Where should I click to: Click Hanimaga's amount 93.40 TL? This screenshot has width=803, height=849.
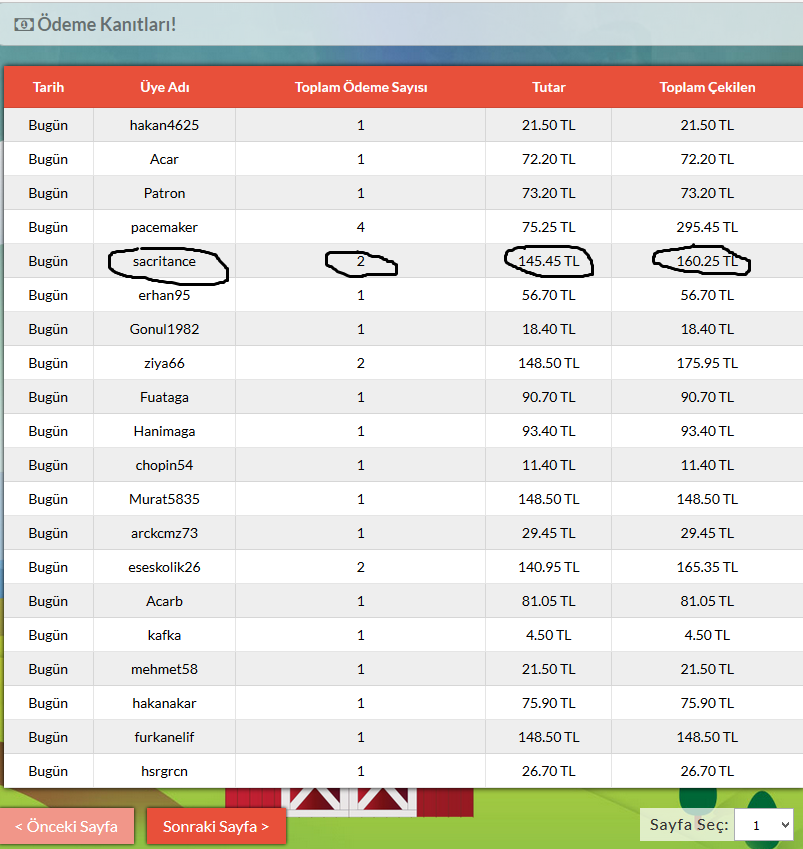click(549, 432)
